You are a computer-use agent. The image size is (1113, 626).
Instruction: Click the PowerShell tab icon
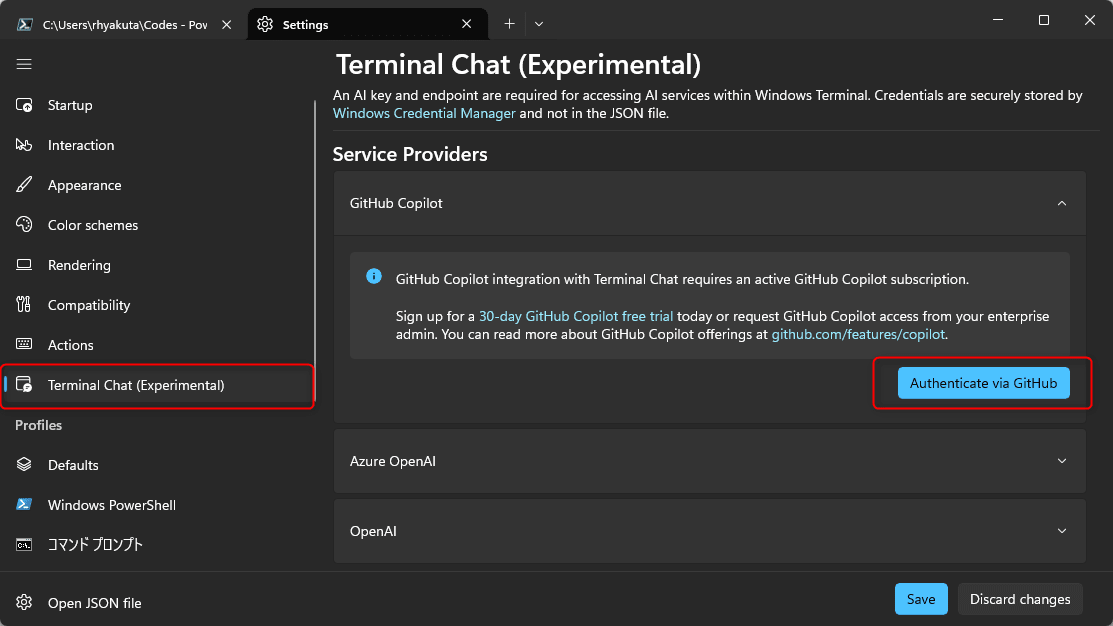coord(25,24)
